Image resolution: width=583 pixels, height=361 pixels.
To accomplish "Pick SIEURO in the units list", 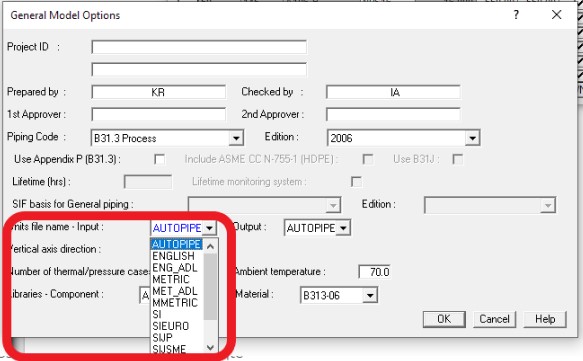I will click(x=171, y=326).
